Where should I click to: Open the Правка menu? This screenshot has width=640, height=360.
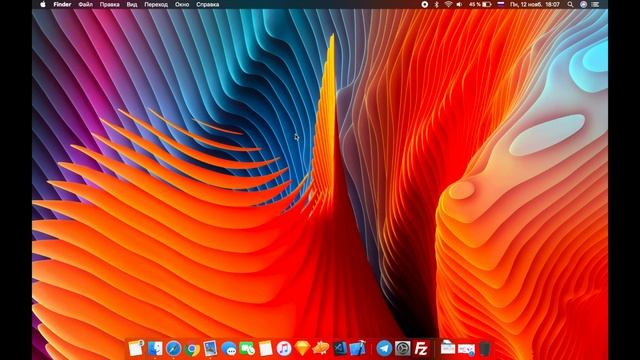pyautogui.click(x=109, y=4)
